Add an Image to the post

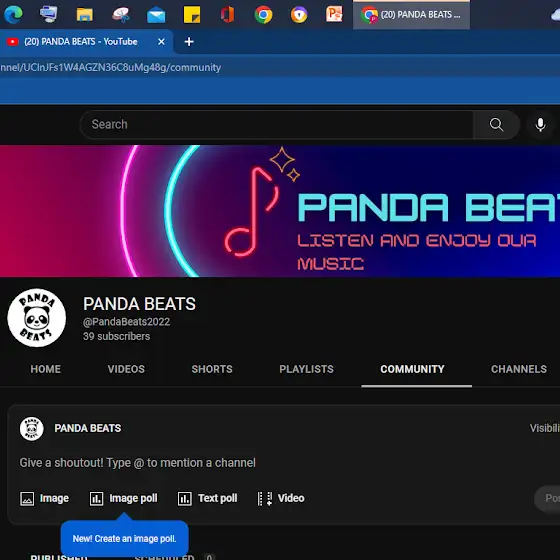(44, 498)
